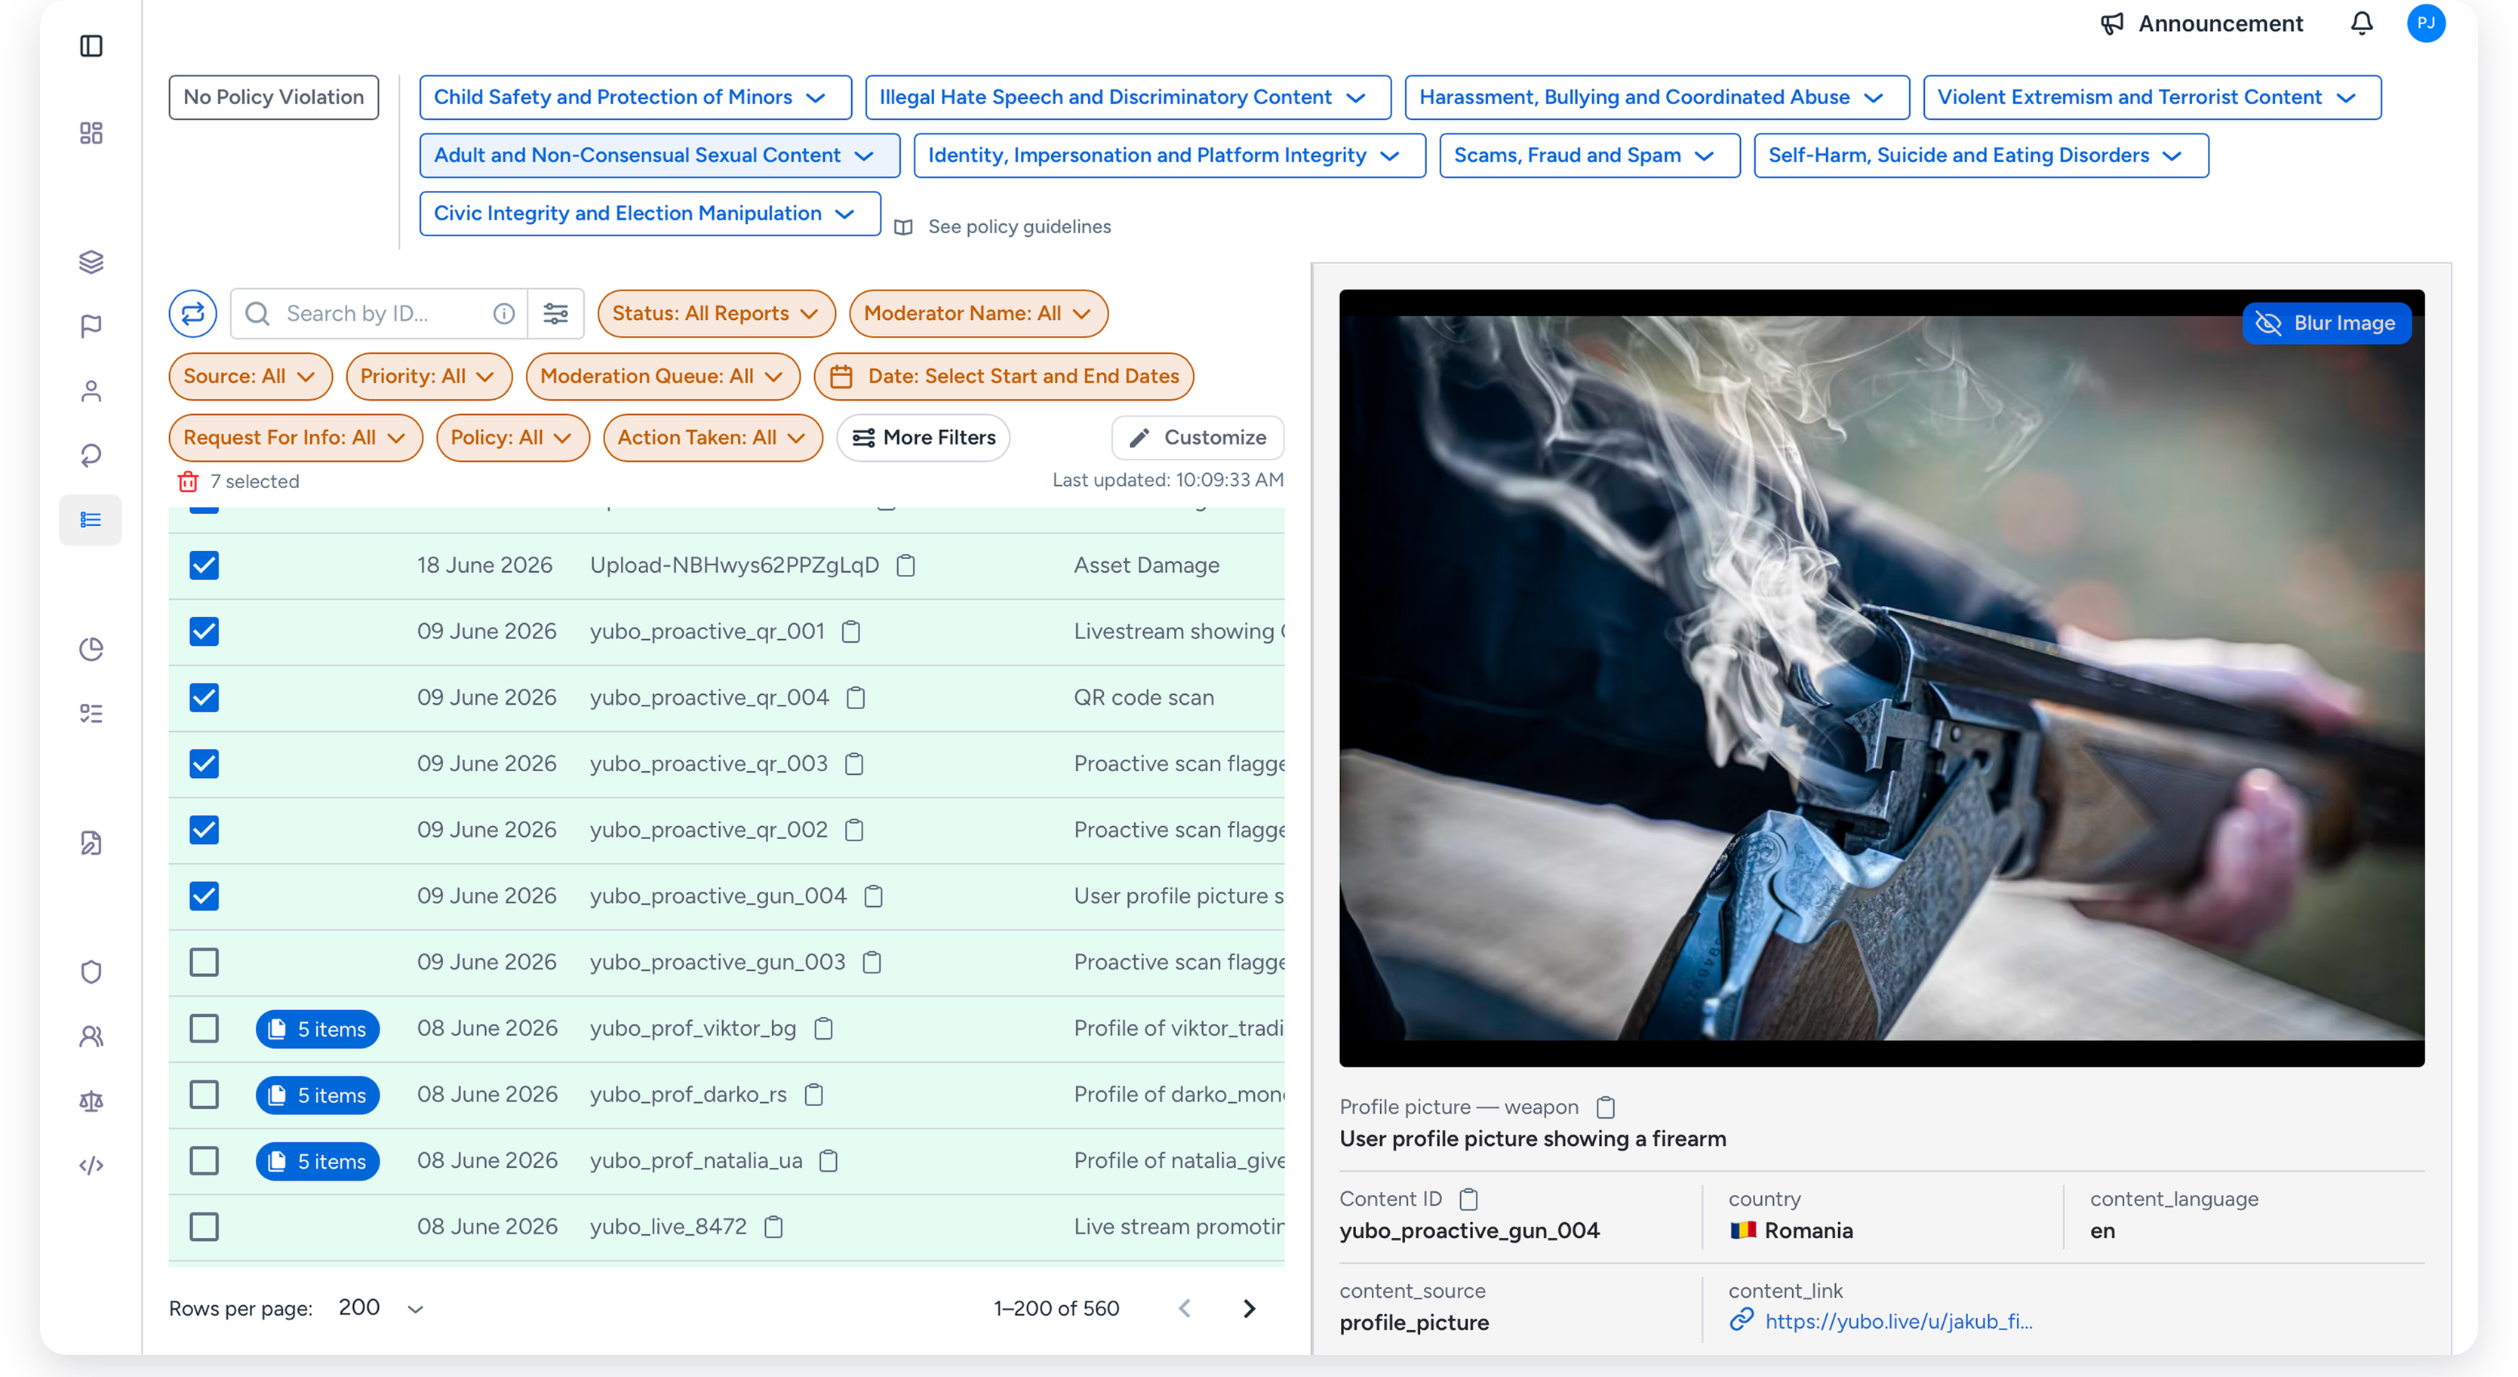Open the Status: All Reports filter
The width and height of the screenshot is (2518, 1377).
716,314
